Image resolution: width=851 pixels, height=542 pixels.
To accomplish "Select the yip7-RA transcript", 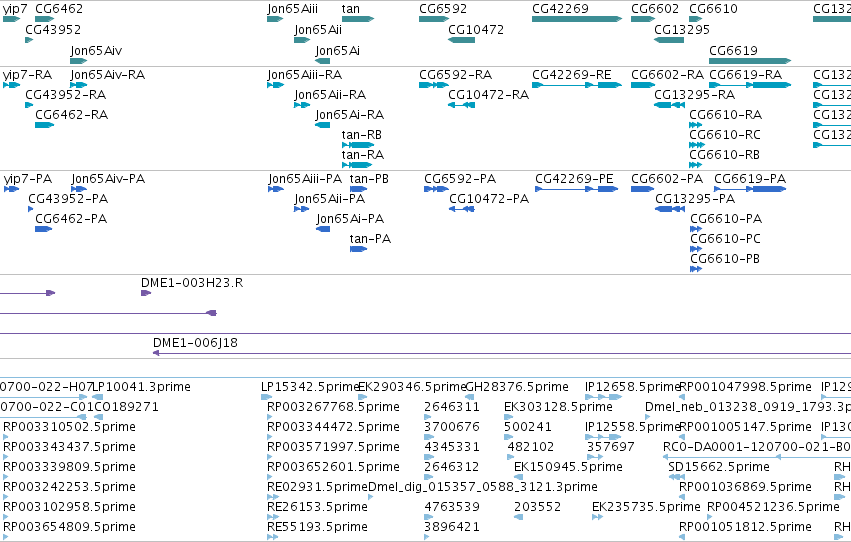I will click(x=11, y=85).
